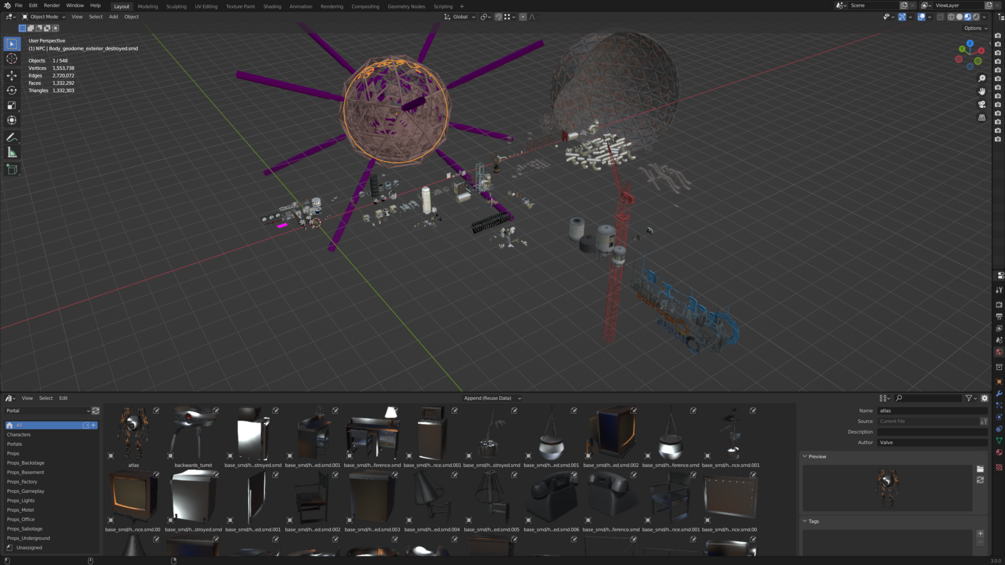Enable material preview shading
Viewport: 1005px width, 565px height.
coord(968,17)
